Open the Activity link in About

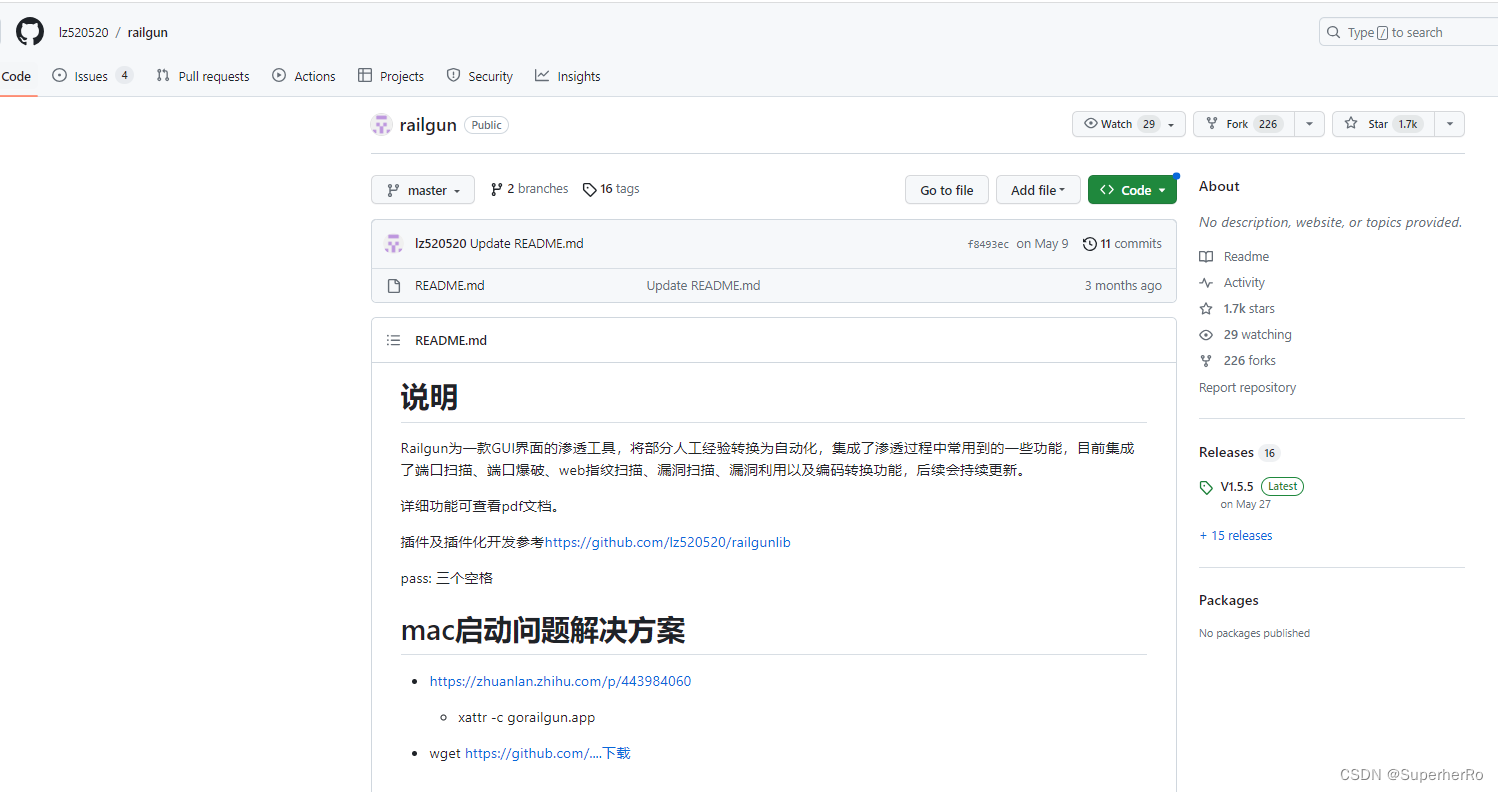1244,283
